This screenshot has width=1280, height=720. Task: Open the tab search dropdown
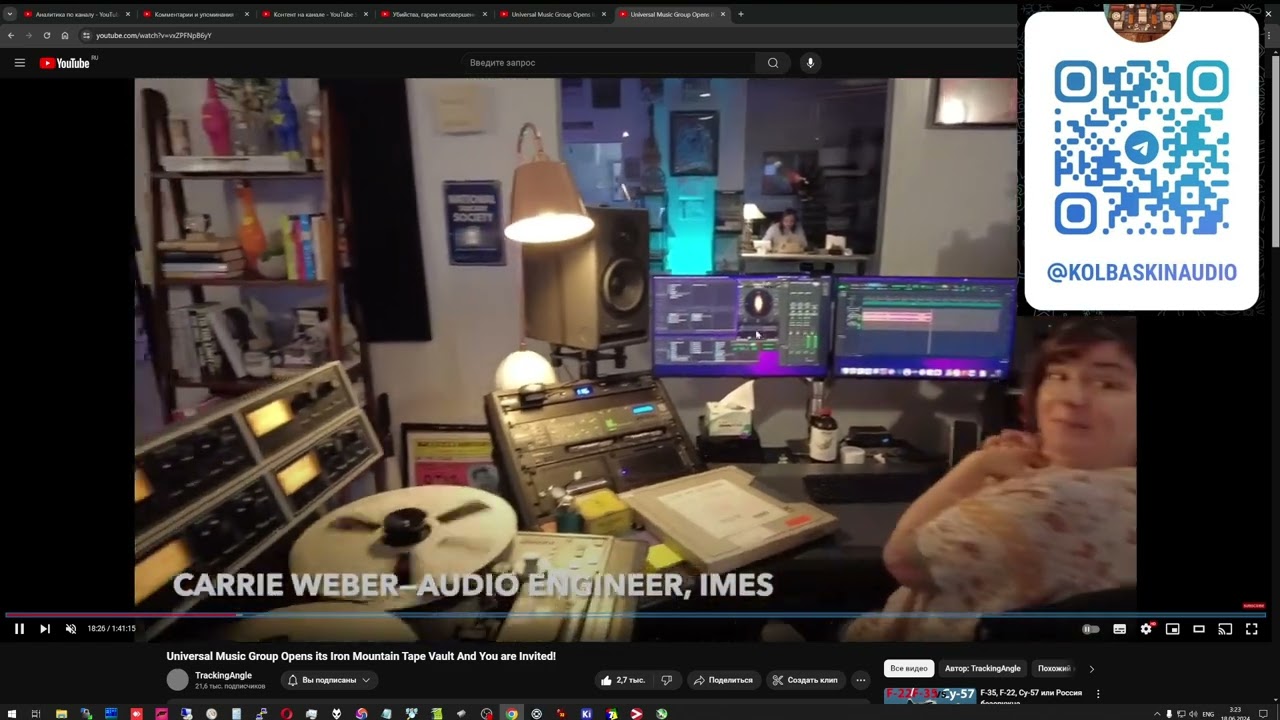10,15
